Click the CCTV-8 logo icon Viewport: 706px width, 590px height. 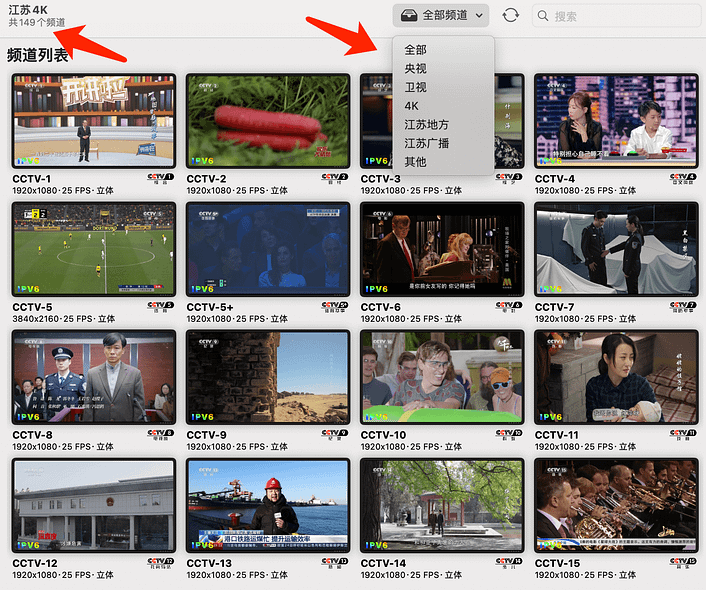161,435
